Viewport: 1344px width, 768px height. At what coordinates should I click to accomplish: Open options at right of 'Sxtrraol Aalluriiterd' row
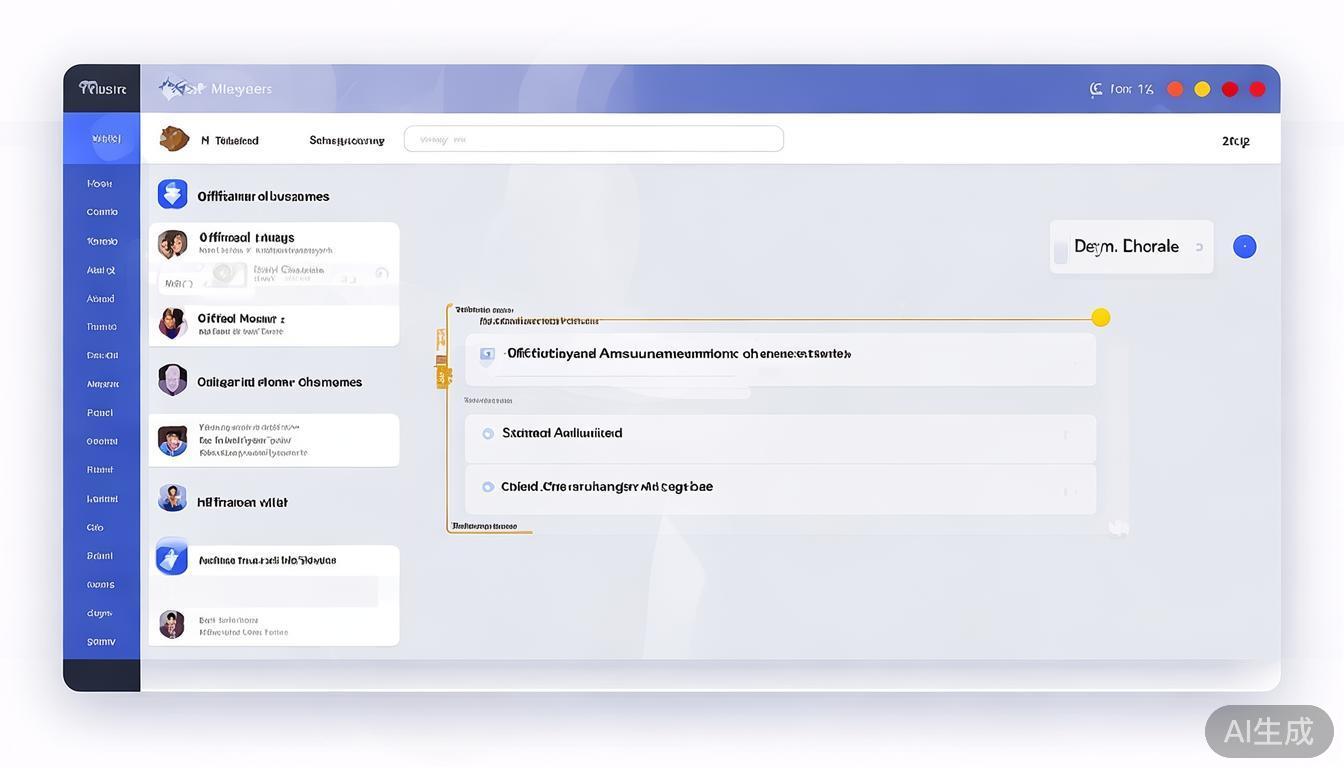click(1065, 434)
